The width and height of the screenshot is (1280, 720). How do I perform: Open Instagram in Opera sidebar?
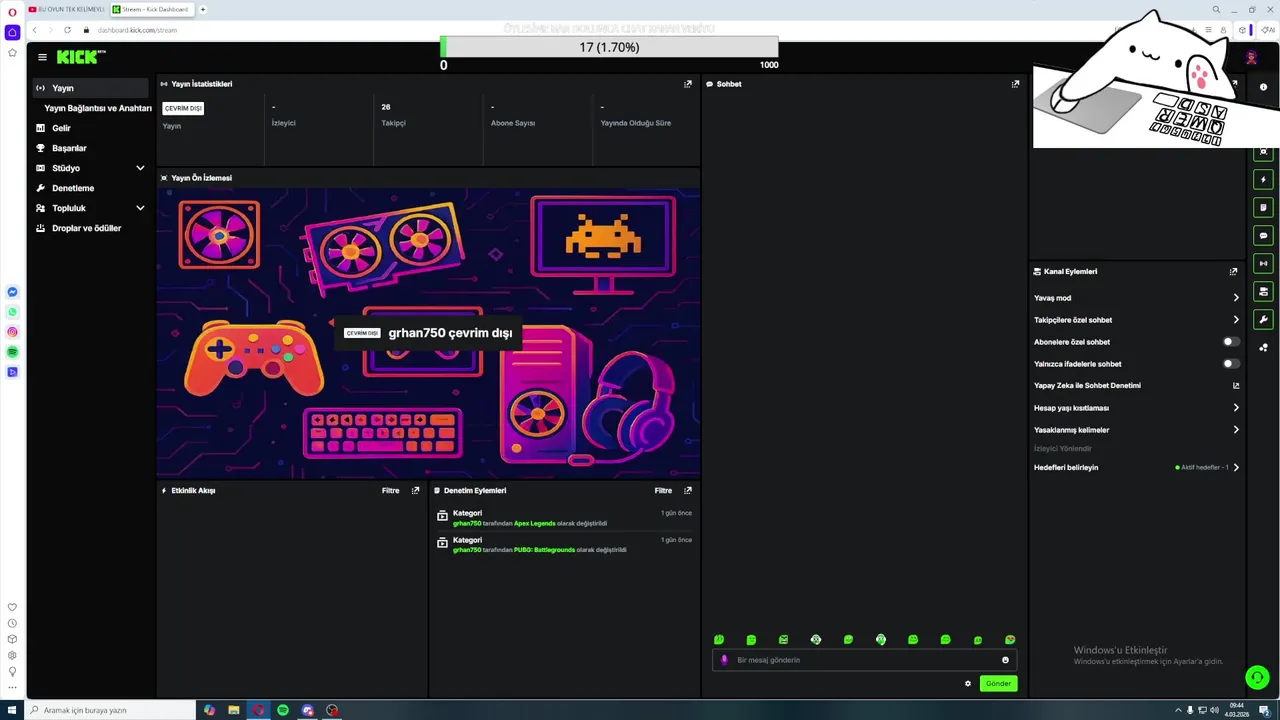pos(12,332)
